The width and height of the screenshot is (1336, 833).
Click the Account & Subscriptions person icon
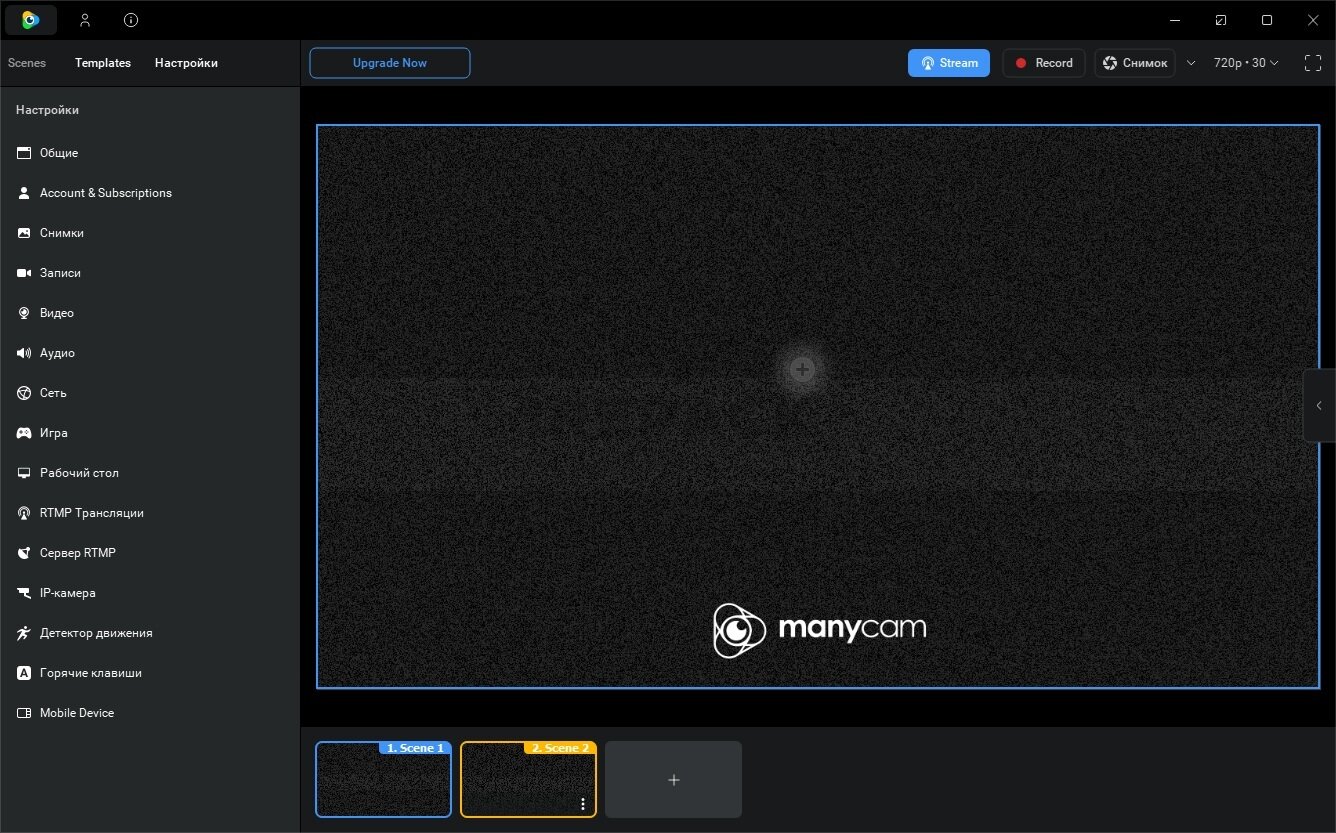(x=24, y=193)
